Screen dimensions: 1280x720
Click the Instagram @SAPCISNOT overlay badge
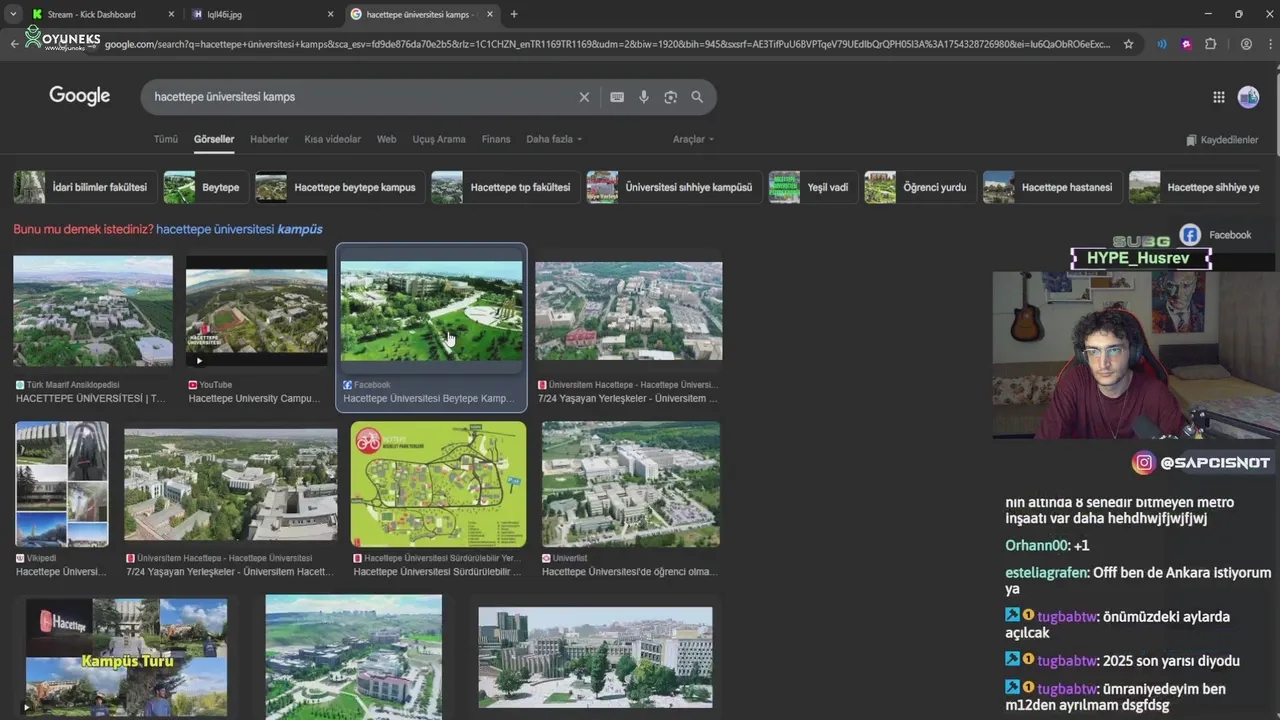click(1202, 462)
